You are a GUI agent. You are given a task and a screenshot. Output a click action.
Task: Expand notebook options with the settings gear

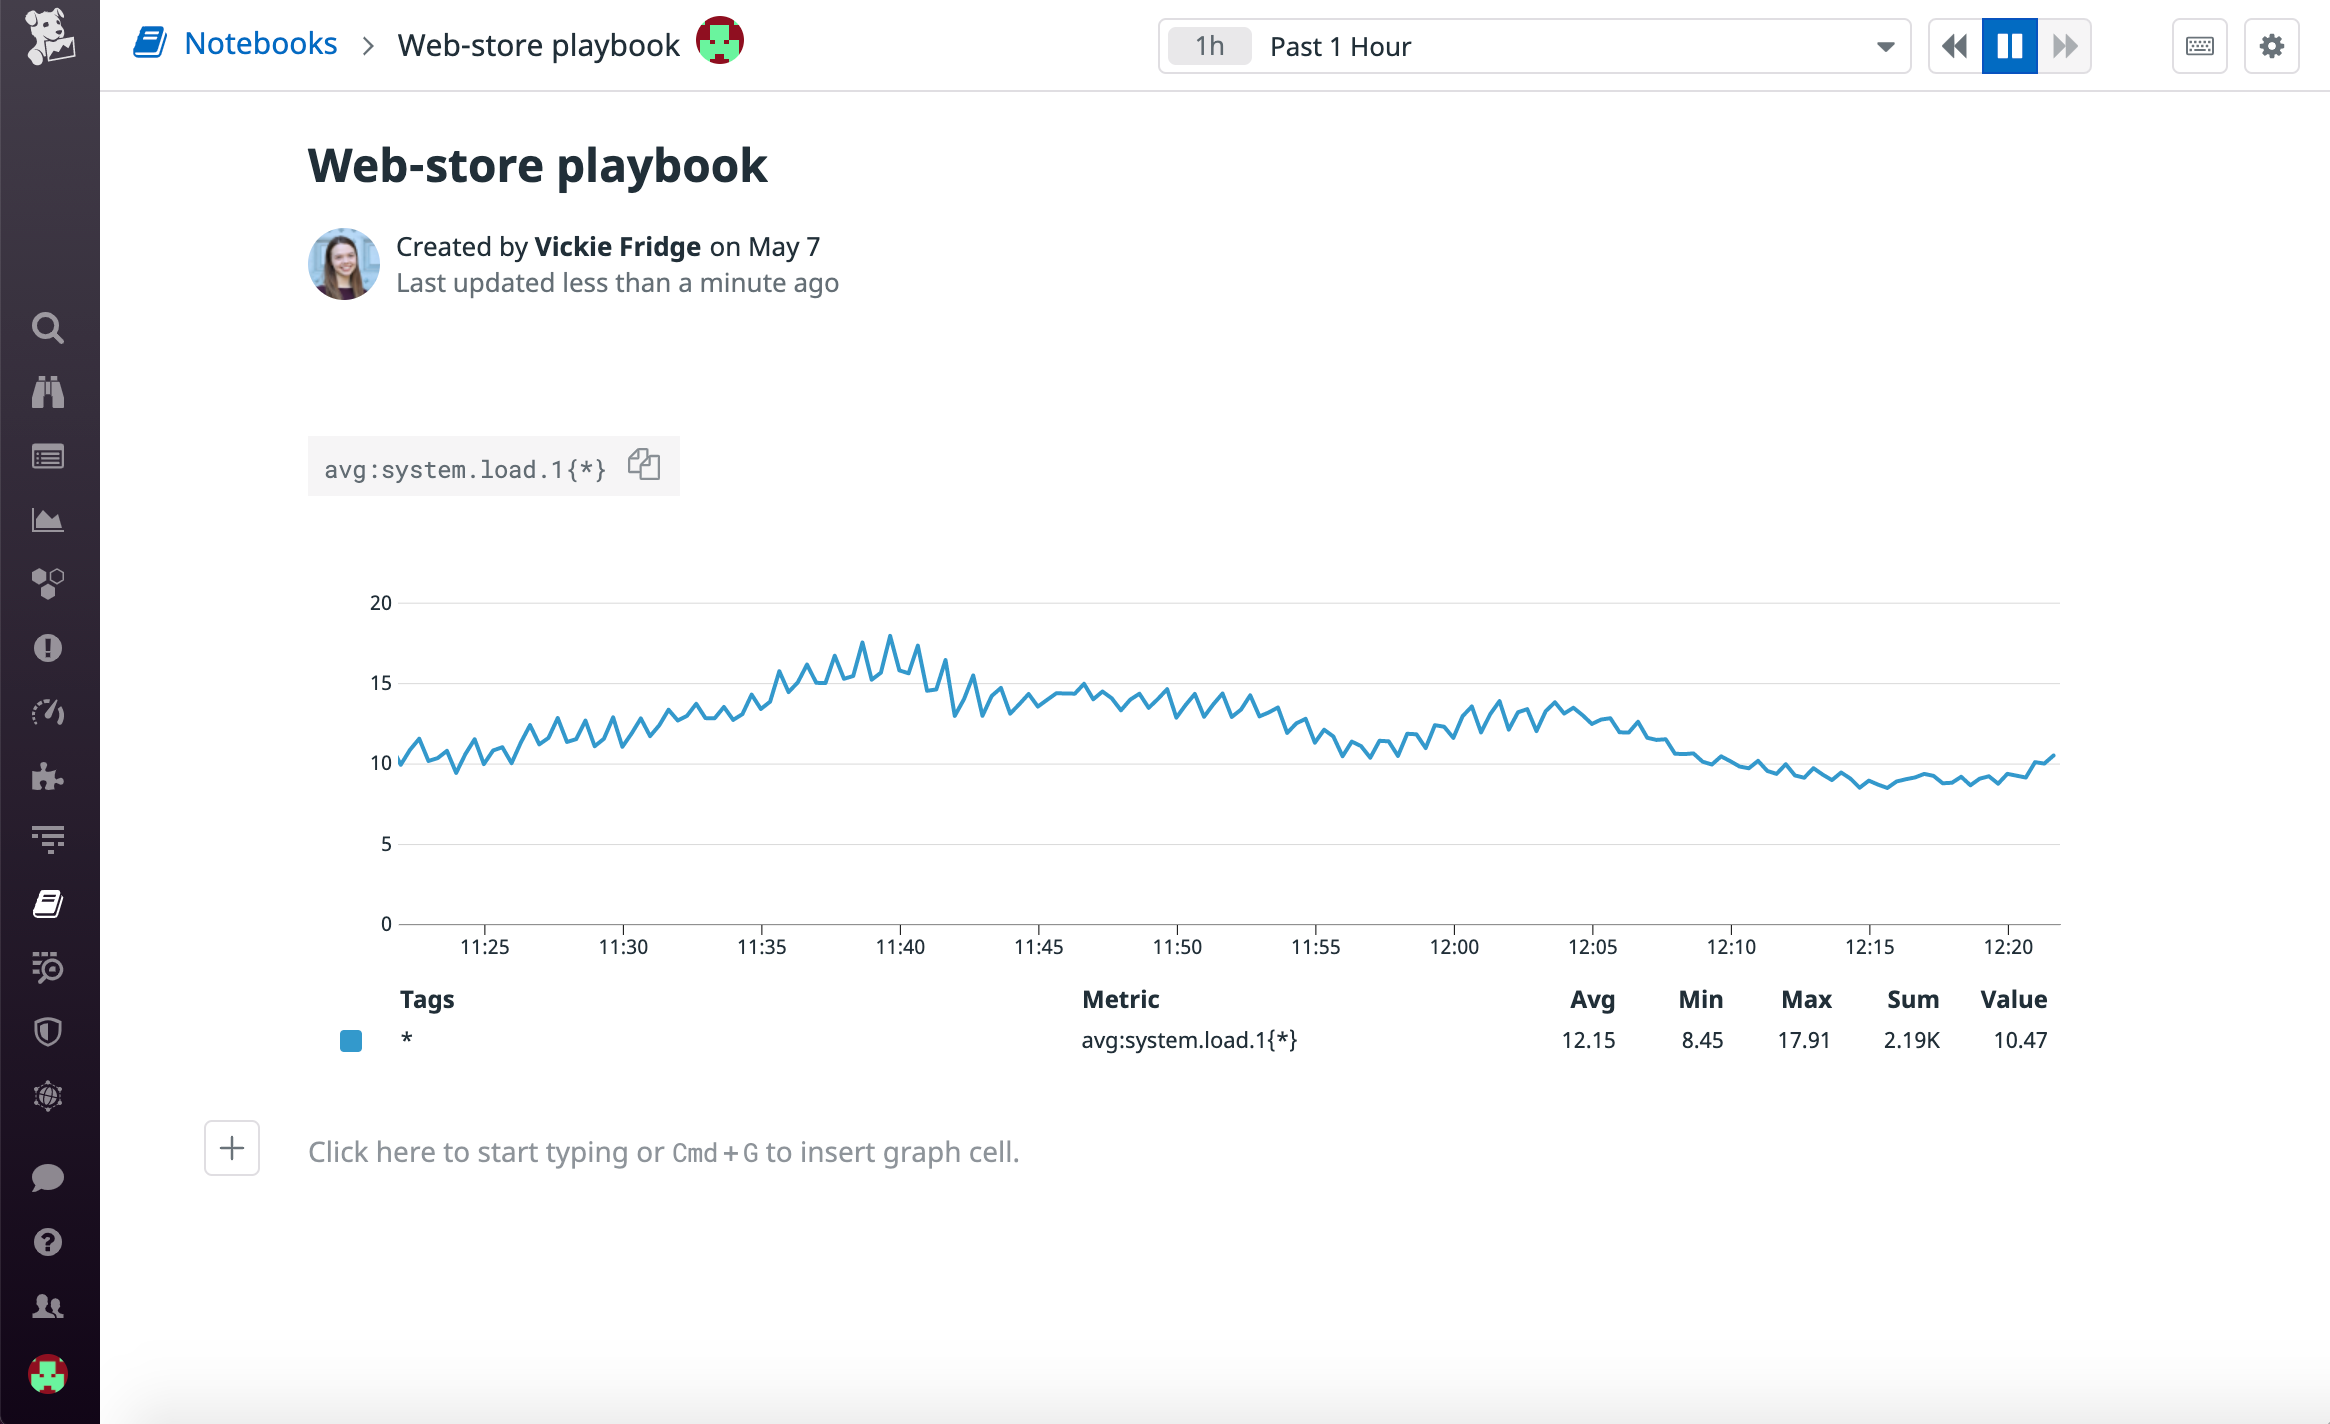click(x=2271, y=46)
